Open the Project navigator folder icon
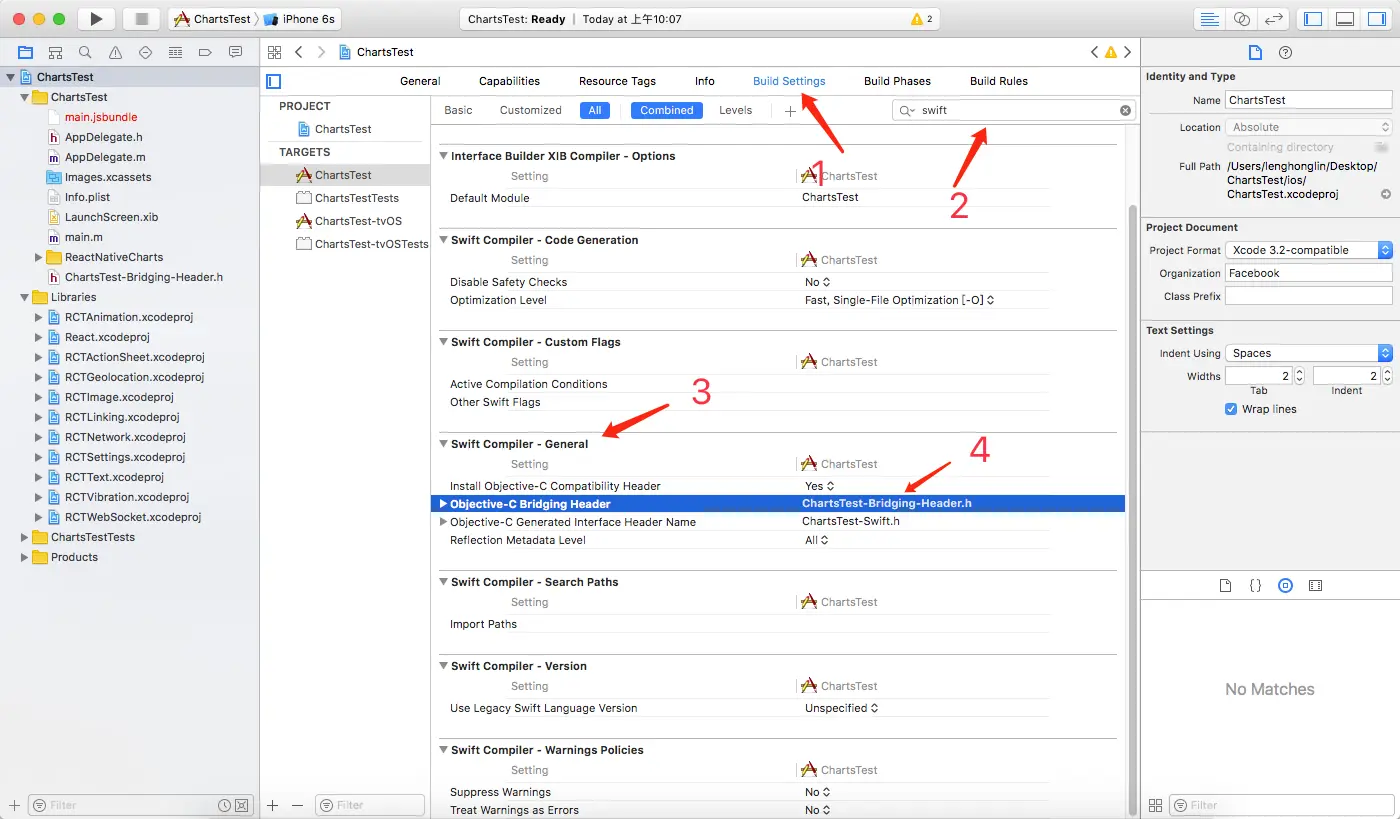This screenshot has width=1400, height=819. point(26,52)
